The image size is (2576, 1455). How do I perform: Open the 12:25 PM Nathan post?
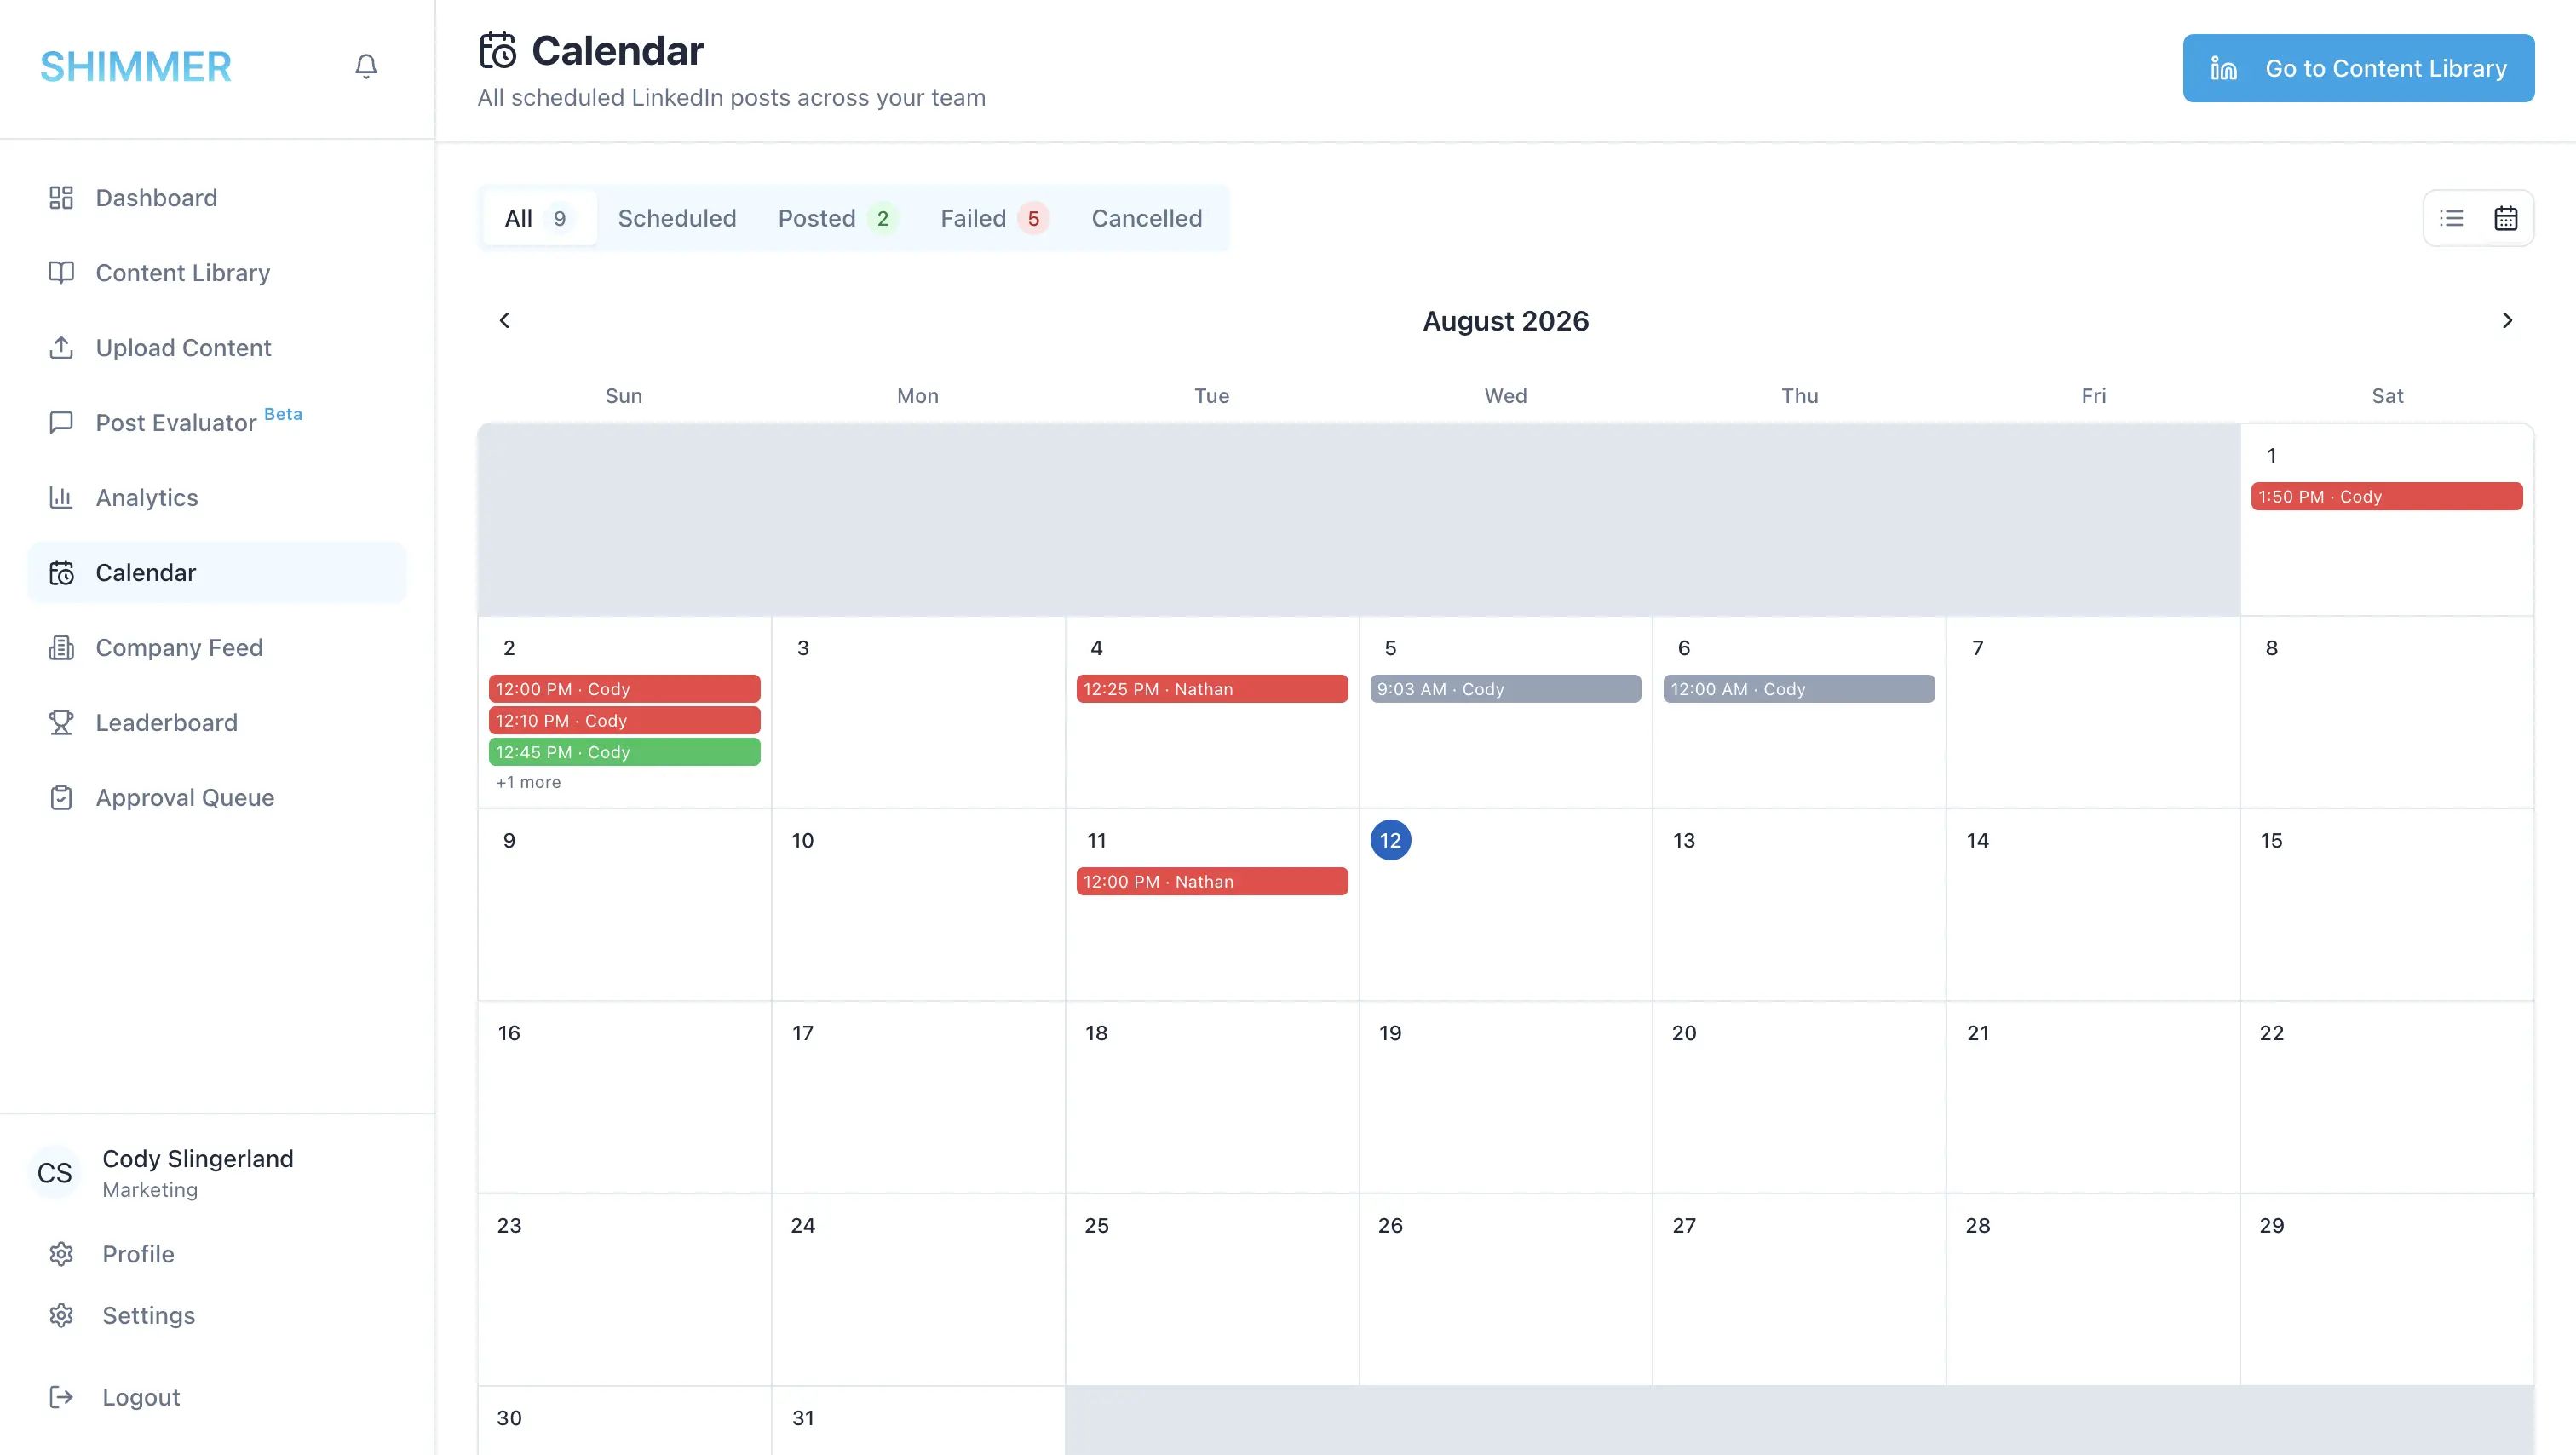tap(1212, 689)
